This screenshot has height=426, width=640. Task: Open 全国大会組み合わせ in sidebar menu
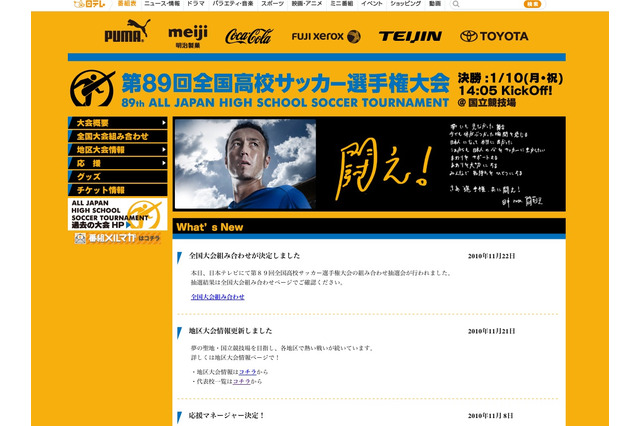(x=118, y=136)
